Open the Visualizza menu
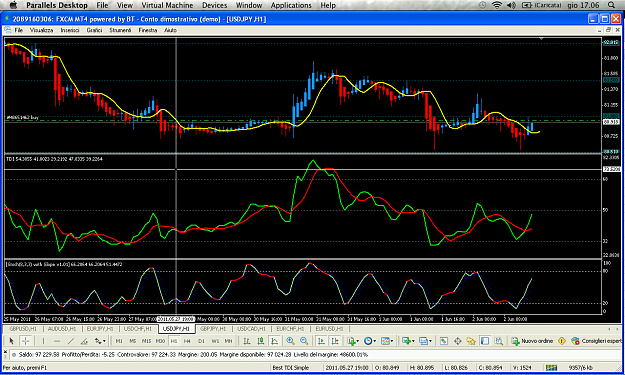This screenshot has height=375, width=625. click(x=41, y=30)
